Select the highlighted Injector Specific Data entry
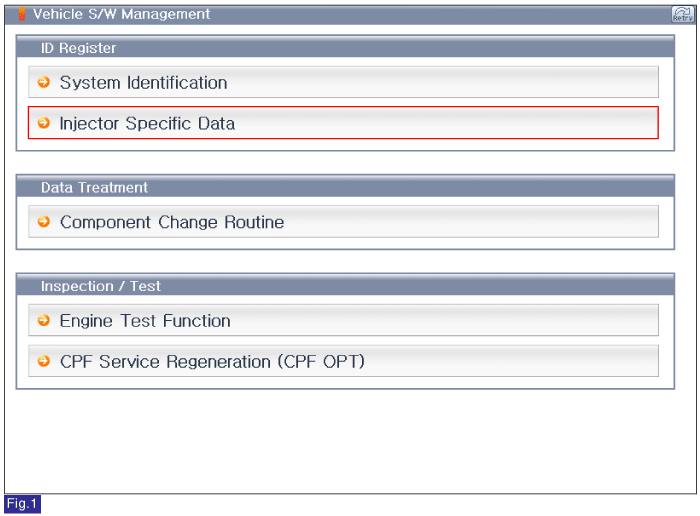700x516 pixels. pos(343,123)
